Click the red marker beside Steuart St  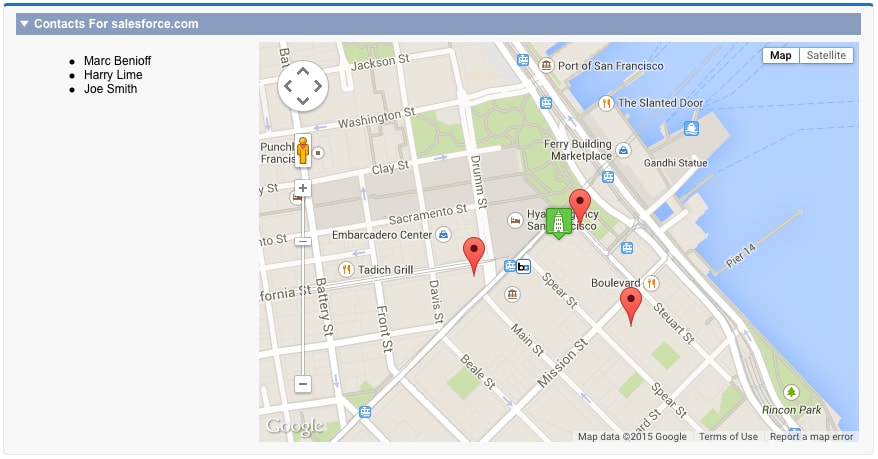[x=631, y=307]
